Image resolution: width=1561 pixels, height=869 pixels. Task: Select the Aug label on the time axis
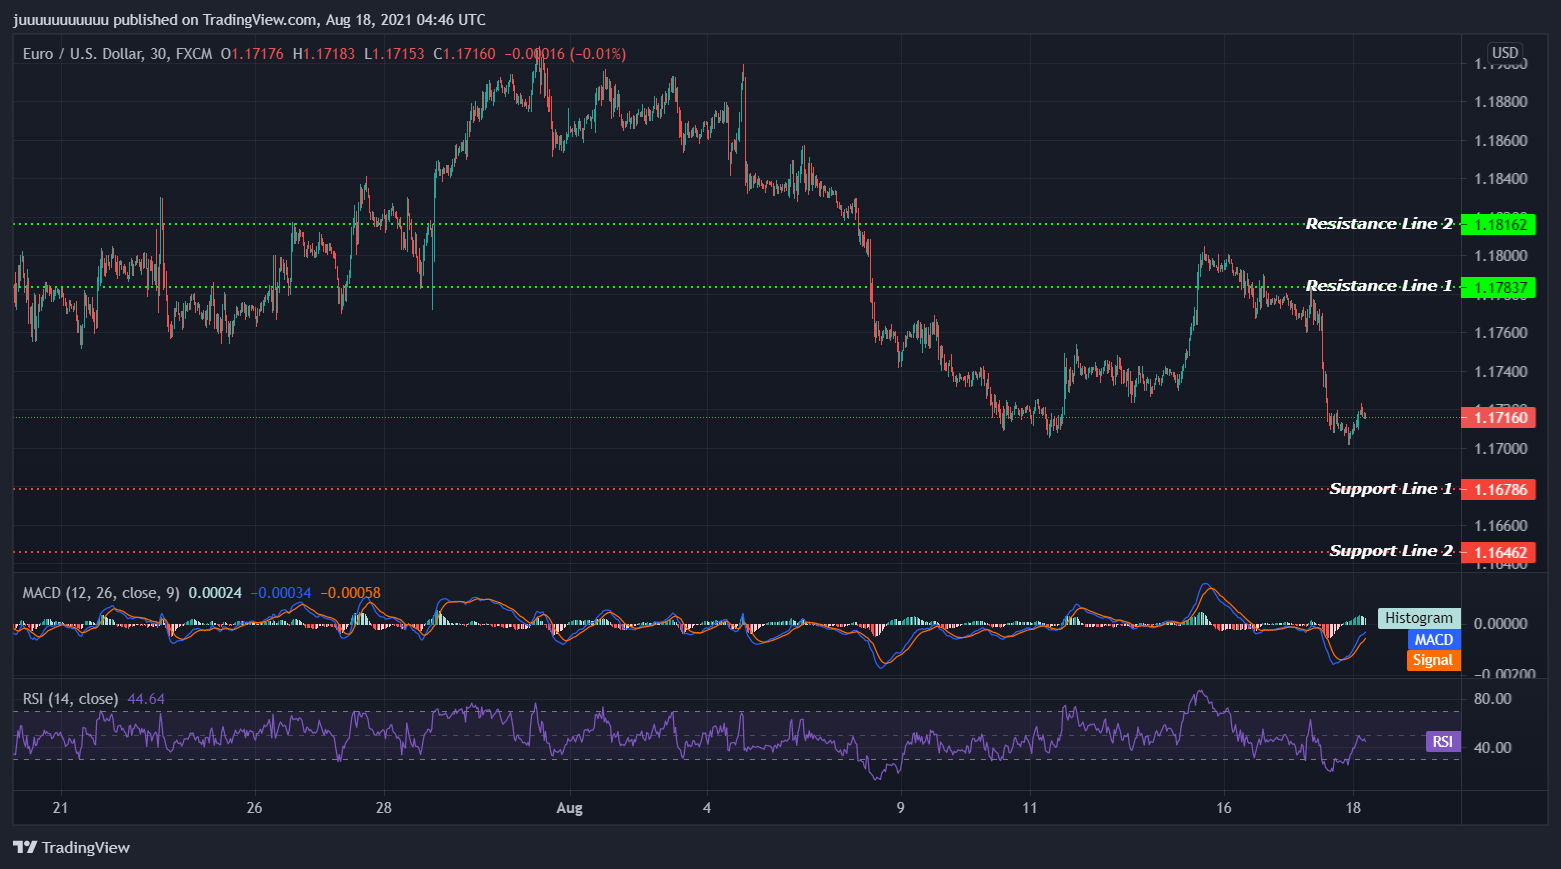pos(569,807)
